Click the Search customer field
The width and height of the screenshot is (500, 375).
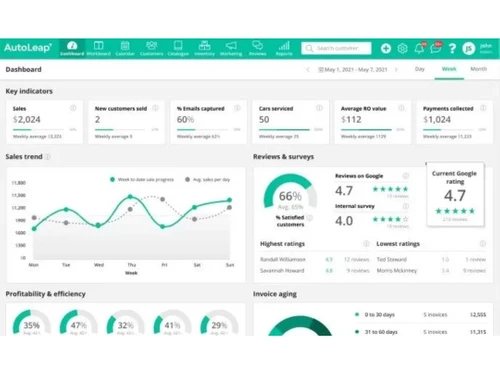(336, 48)
